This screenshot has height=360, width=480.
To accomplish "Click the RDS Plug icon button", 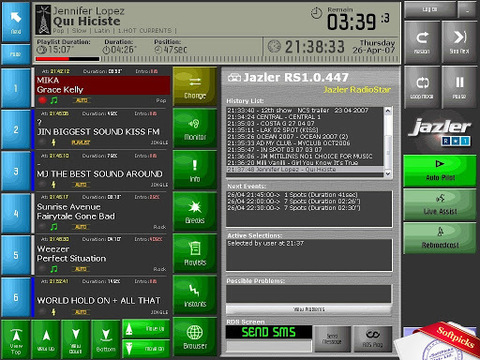I will pyautogui.click(x=373, y=339).
